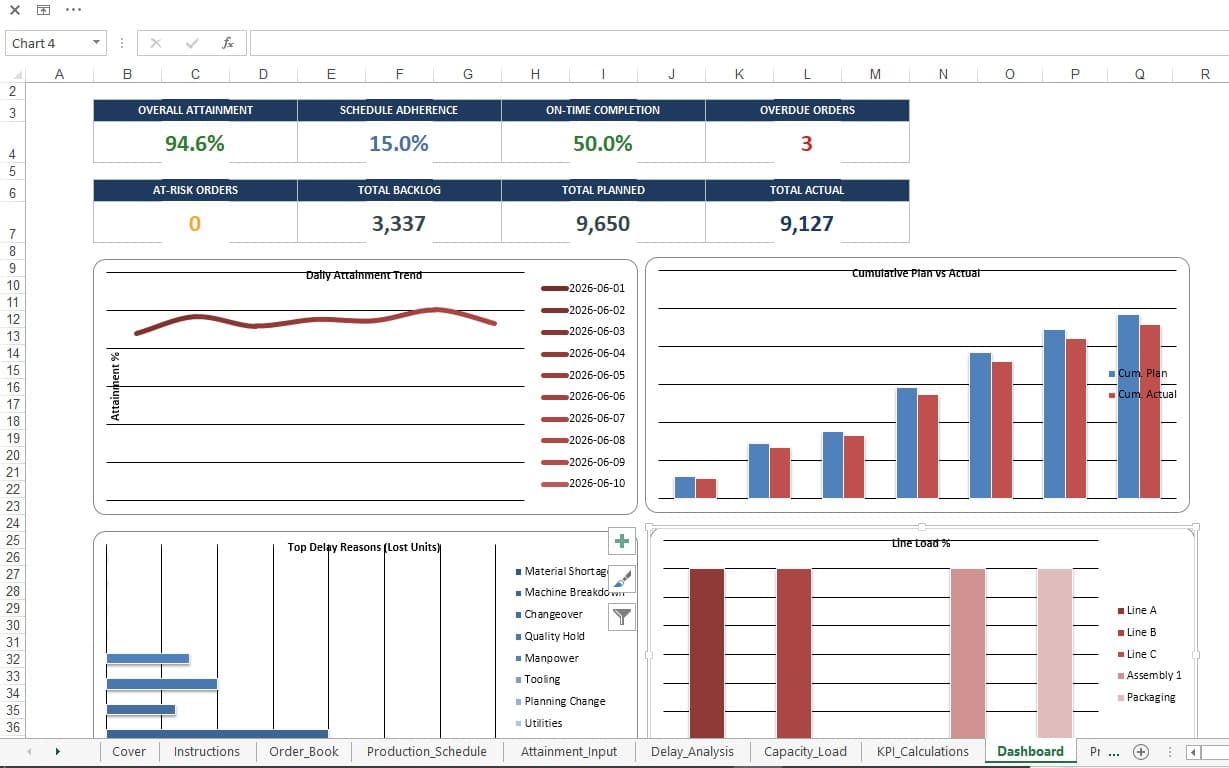This screenshot has height=768, width=1229.
Task: Select the Capacity_Load sheet tab
Action: (x=805, y=752)
